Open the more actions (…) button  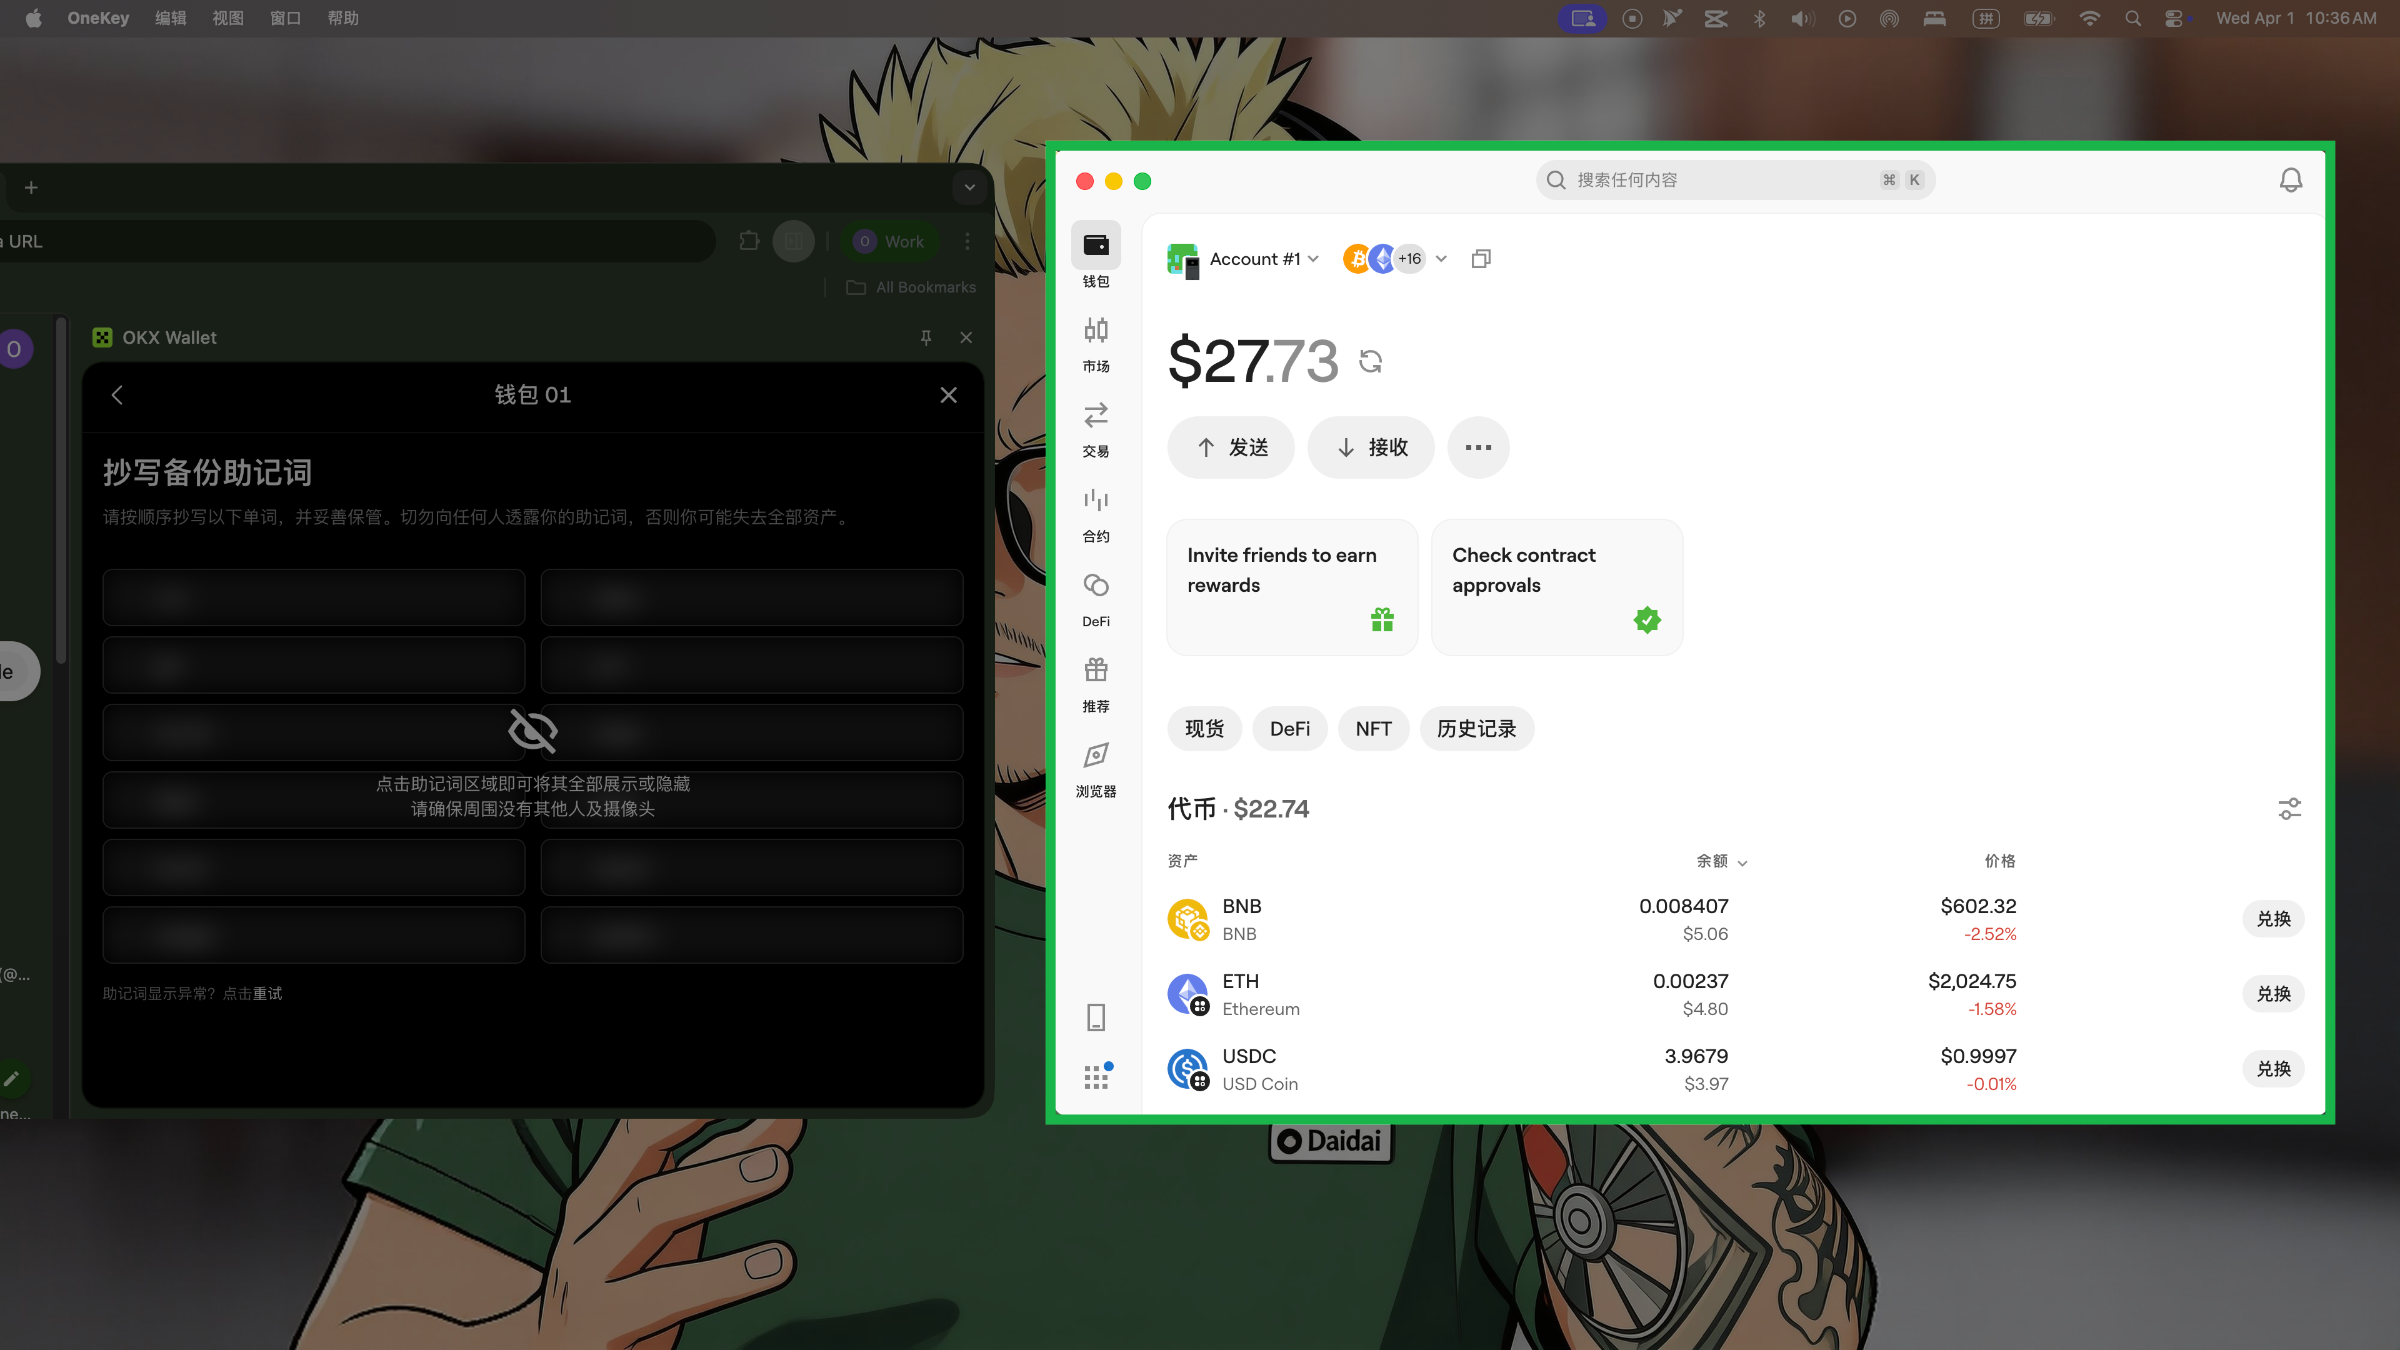click(1478, 447)
